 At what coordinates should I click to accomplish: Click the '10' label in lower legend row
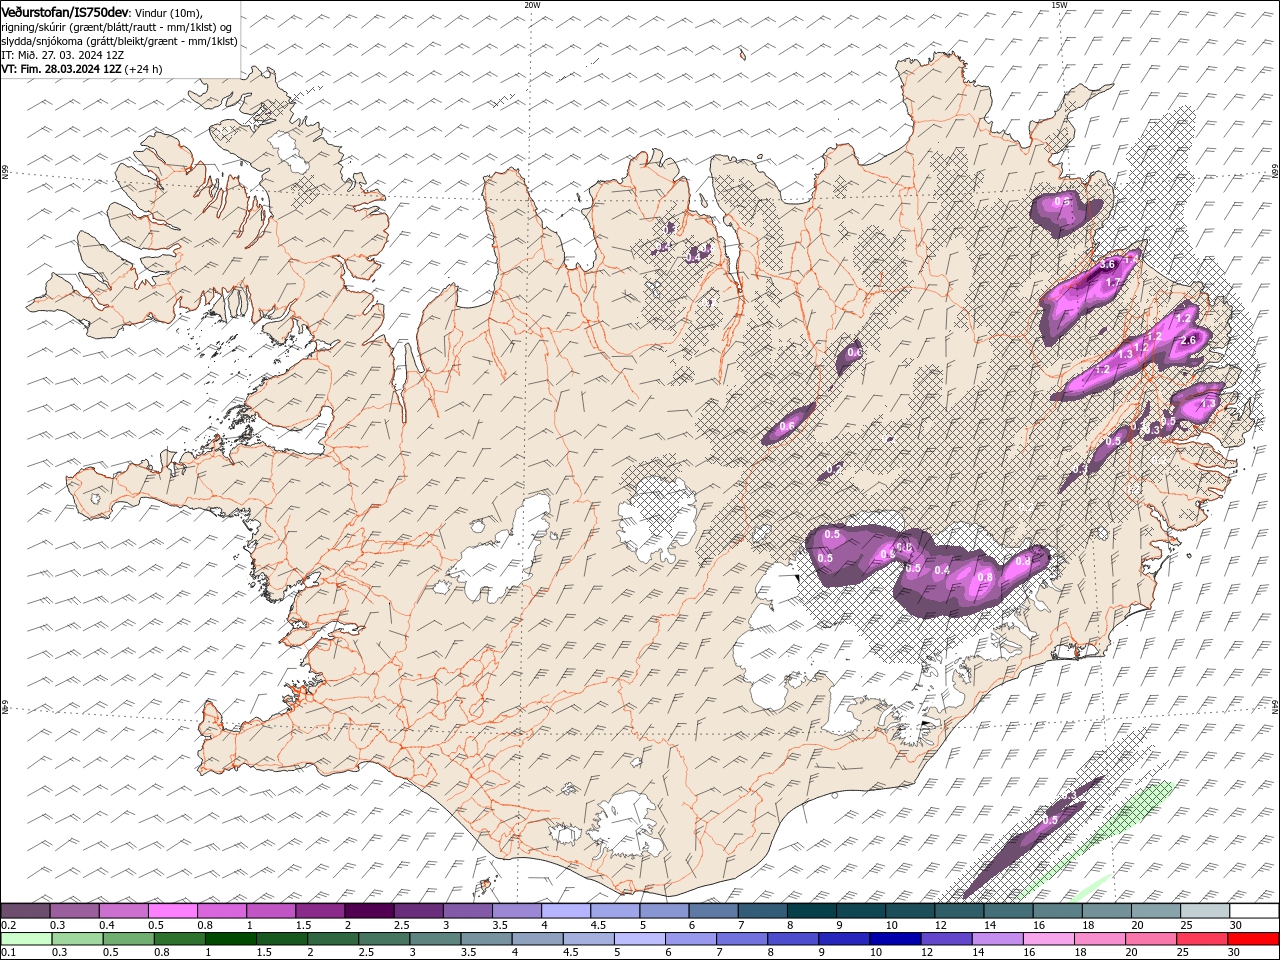coord(876,953)
